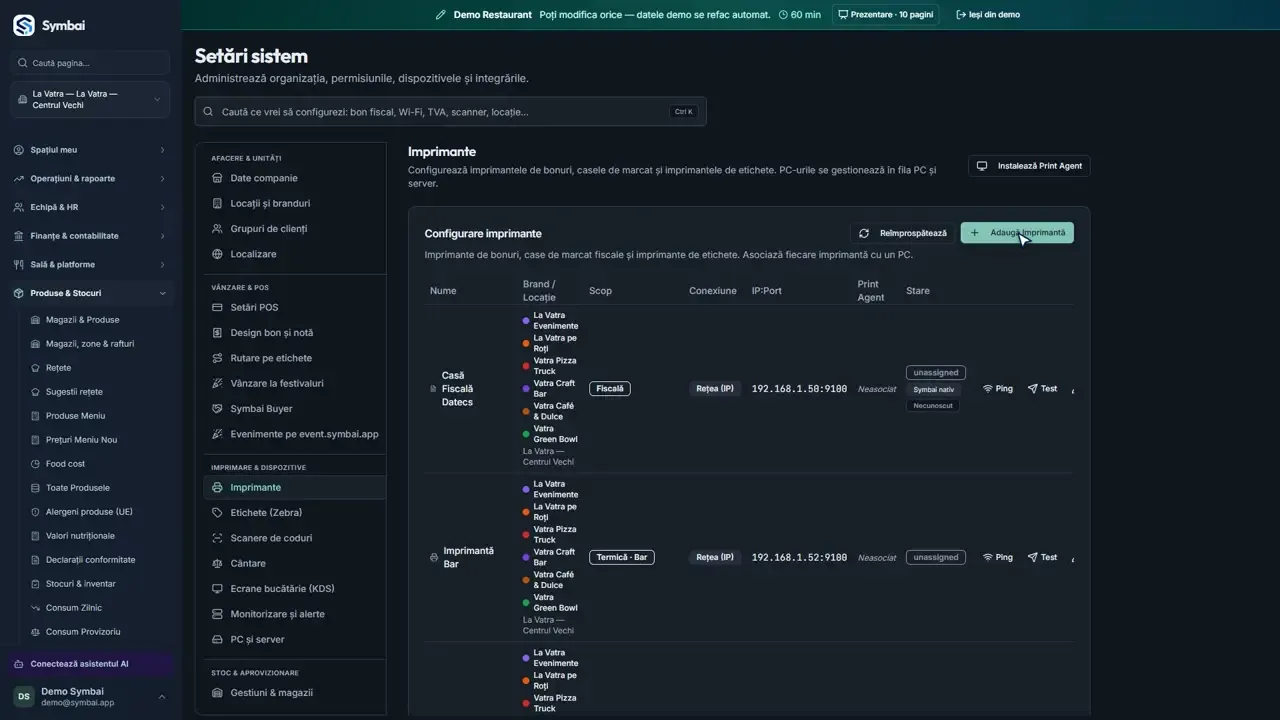The image size is (1280, 720).
Task: Click Instalează Print Agent button
Action: (1029, 166)
